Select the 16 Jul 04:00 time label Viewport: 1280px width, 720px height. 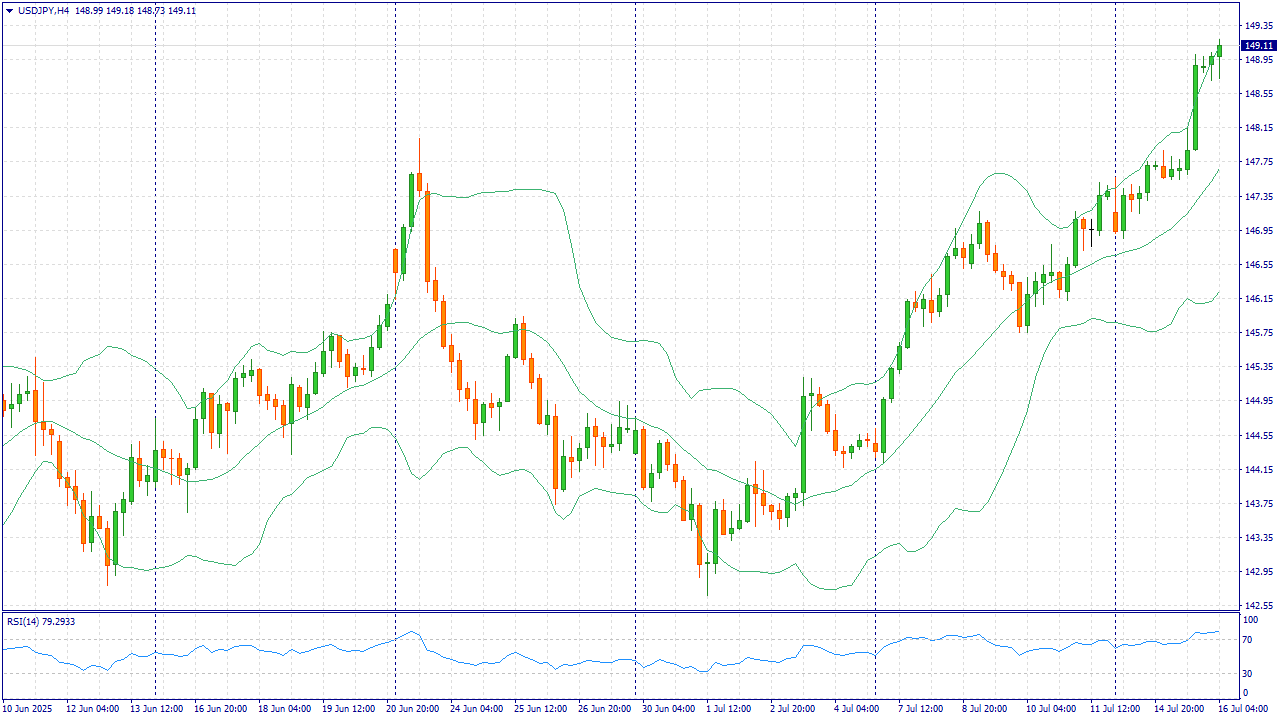1240,708
